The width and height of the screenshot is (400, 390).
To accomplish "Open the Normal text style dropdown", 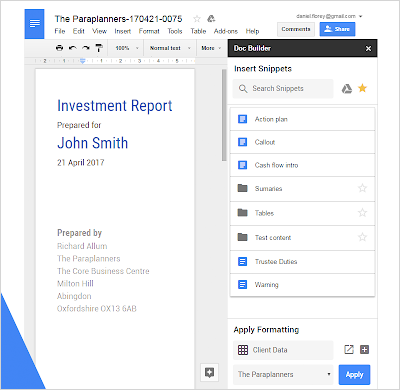I will 170,48.
